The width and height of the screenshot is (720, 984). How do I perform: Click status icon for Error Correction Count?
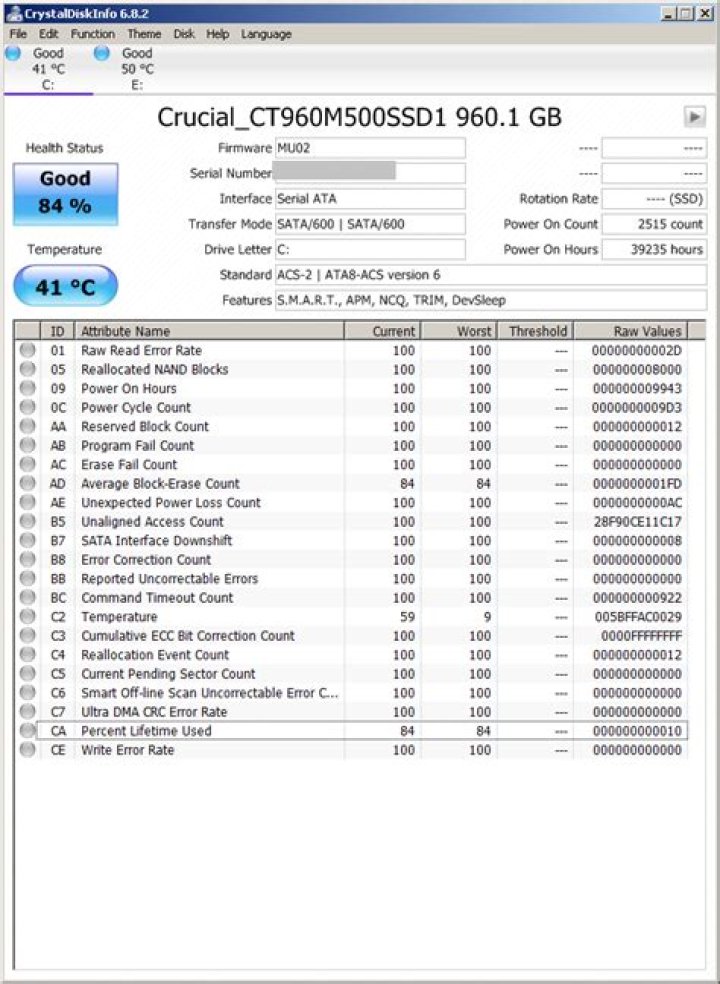coord(27,560)
